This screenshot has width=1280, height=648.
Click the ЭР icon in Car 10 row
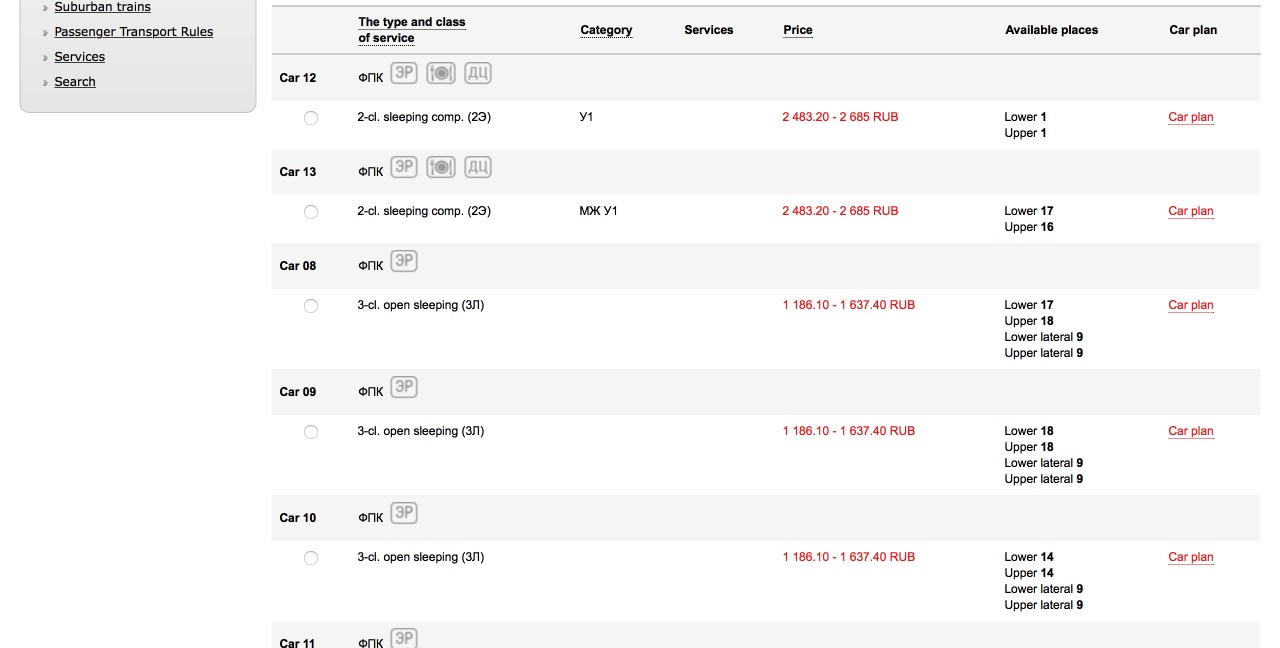tap(404, 513)
